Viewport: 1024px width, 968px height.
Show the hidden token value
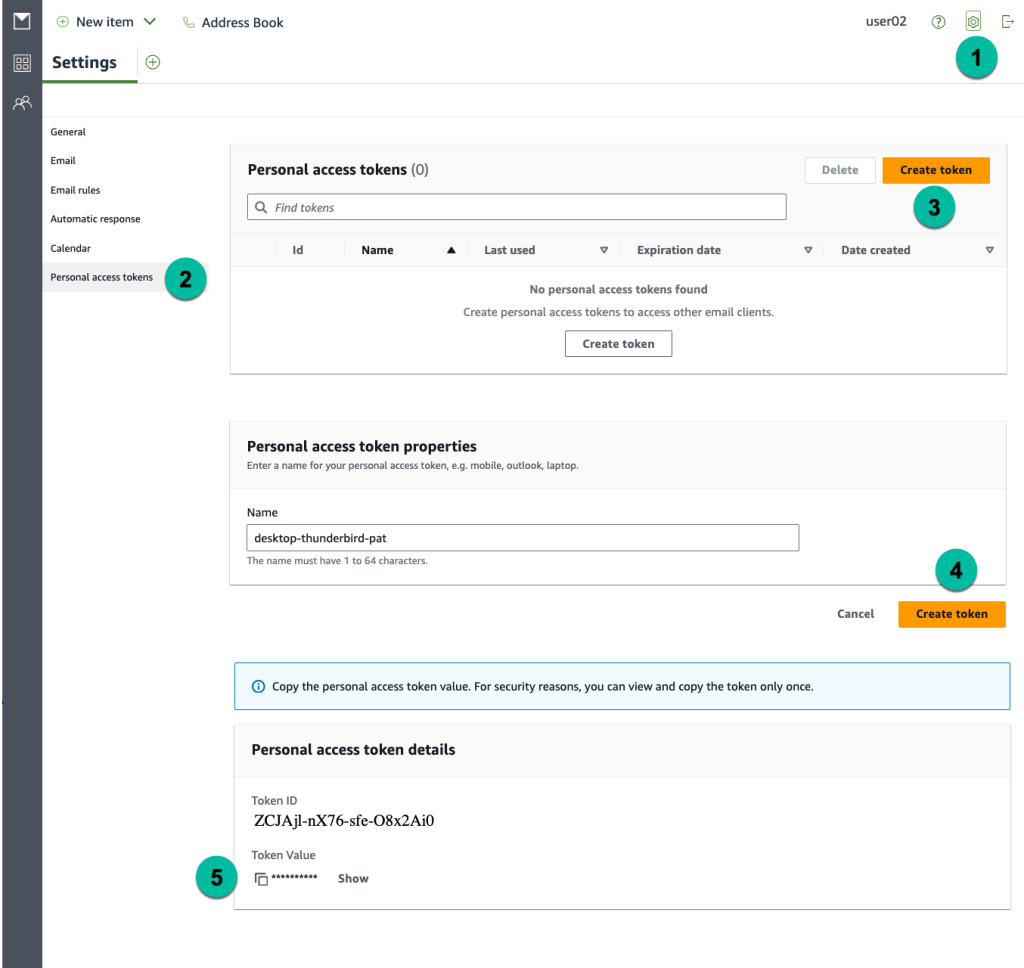(x=352, y=878)
